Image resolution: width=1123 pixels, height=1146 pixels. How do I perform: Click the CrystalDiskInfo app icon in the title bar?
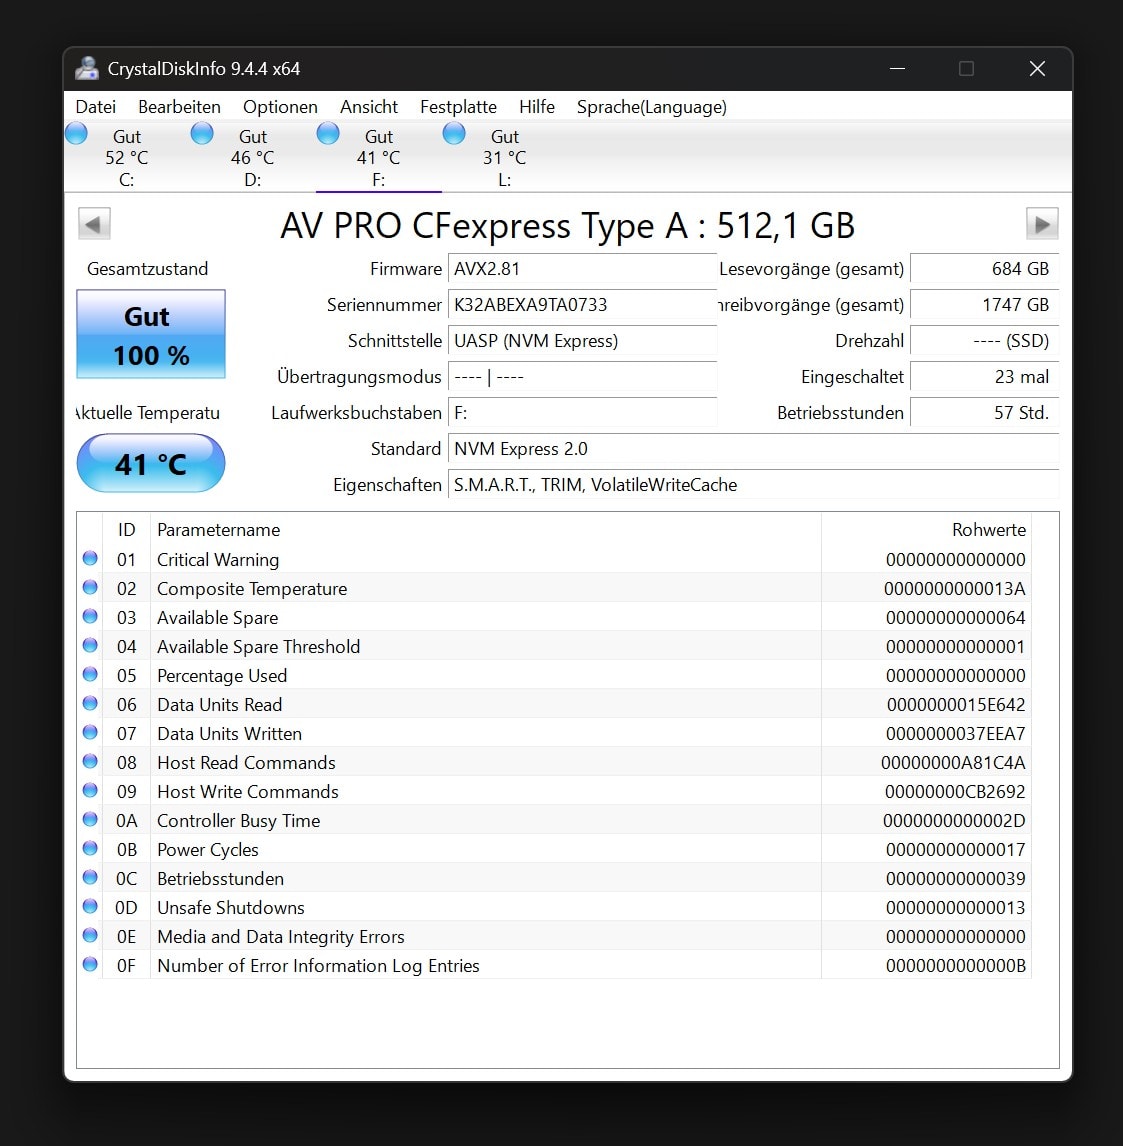click(87, 68)
